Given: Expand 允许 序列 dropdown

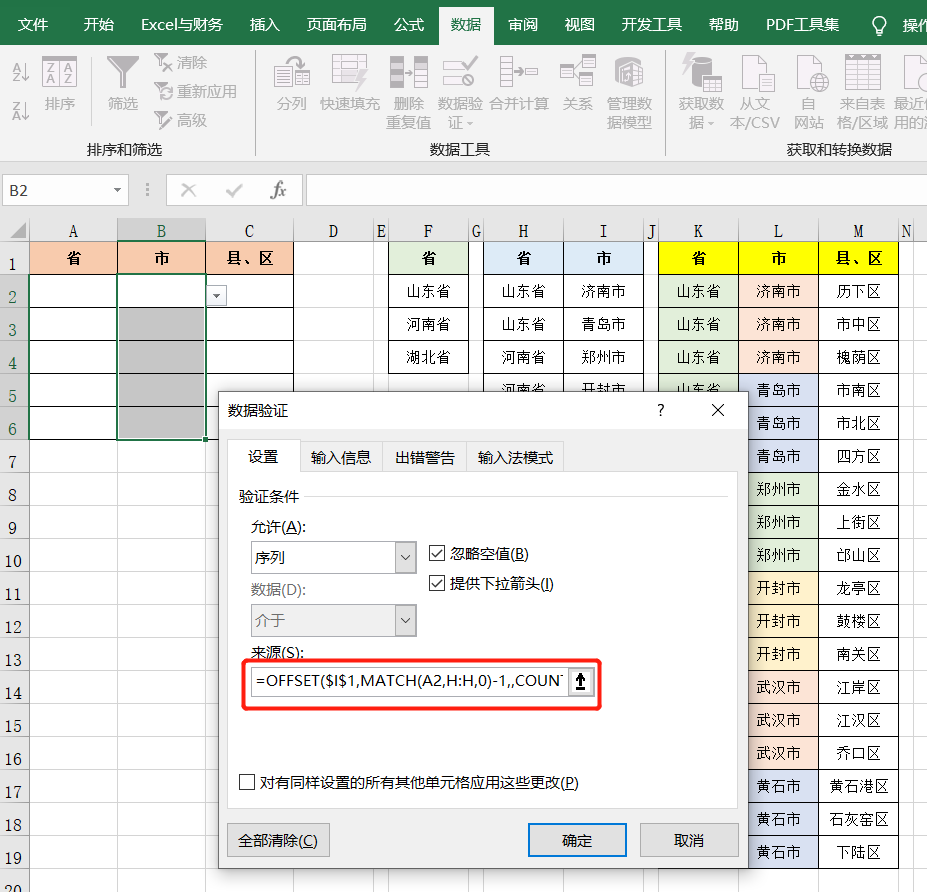Looking at the screenshot, I should [x=406, y=557].
